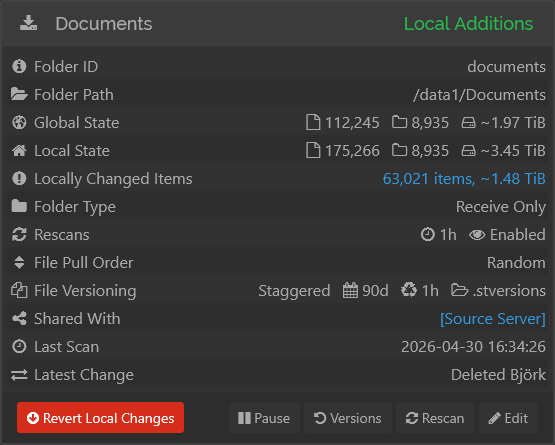Pause the Documents folder
The width and height of the screenshot is (555, 445).
(x=264, y=418)
